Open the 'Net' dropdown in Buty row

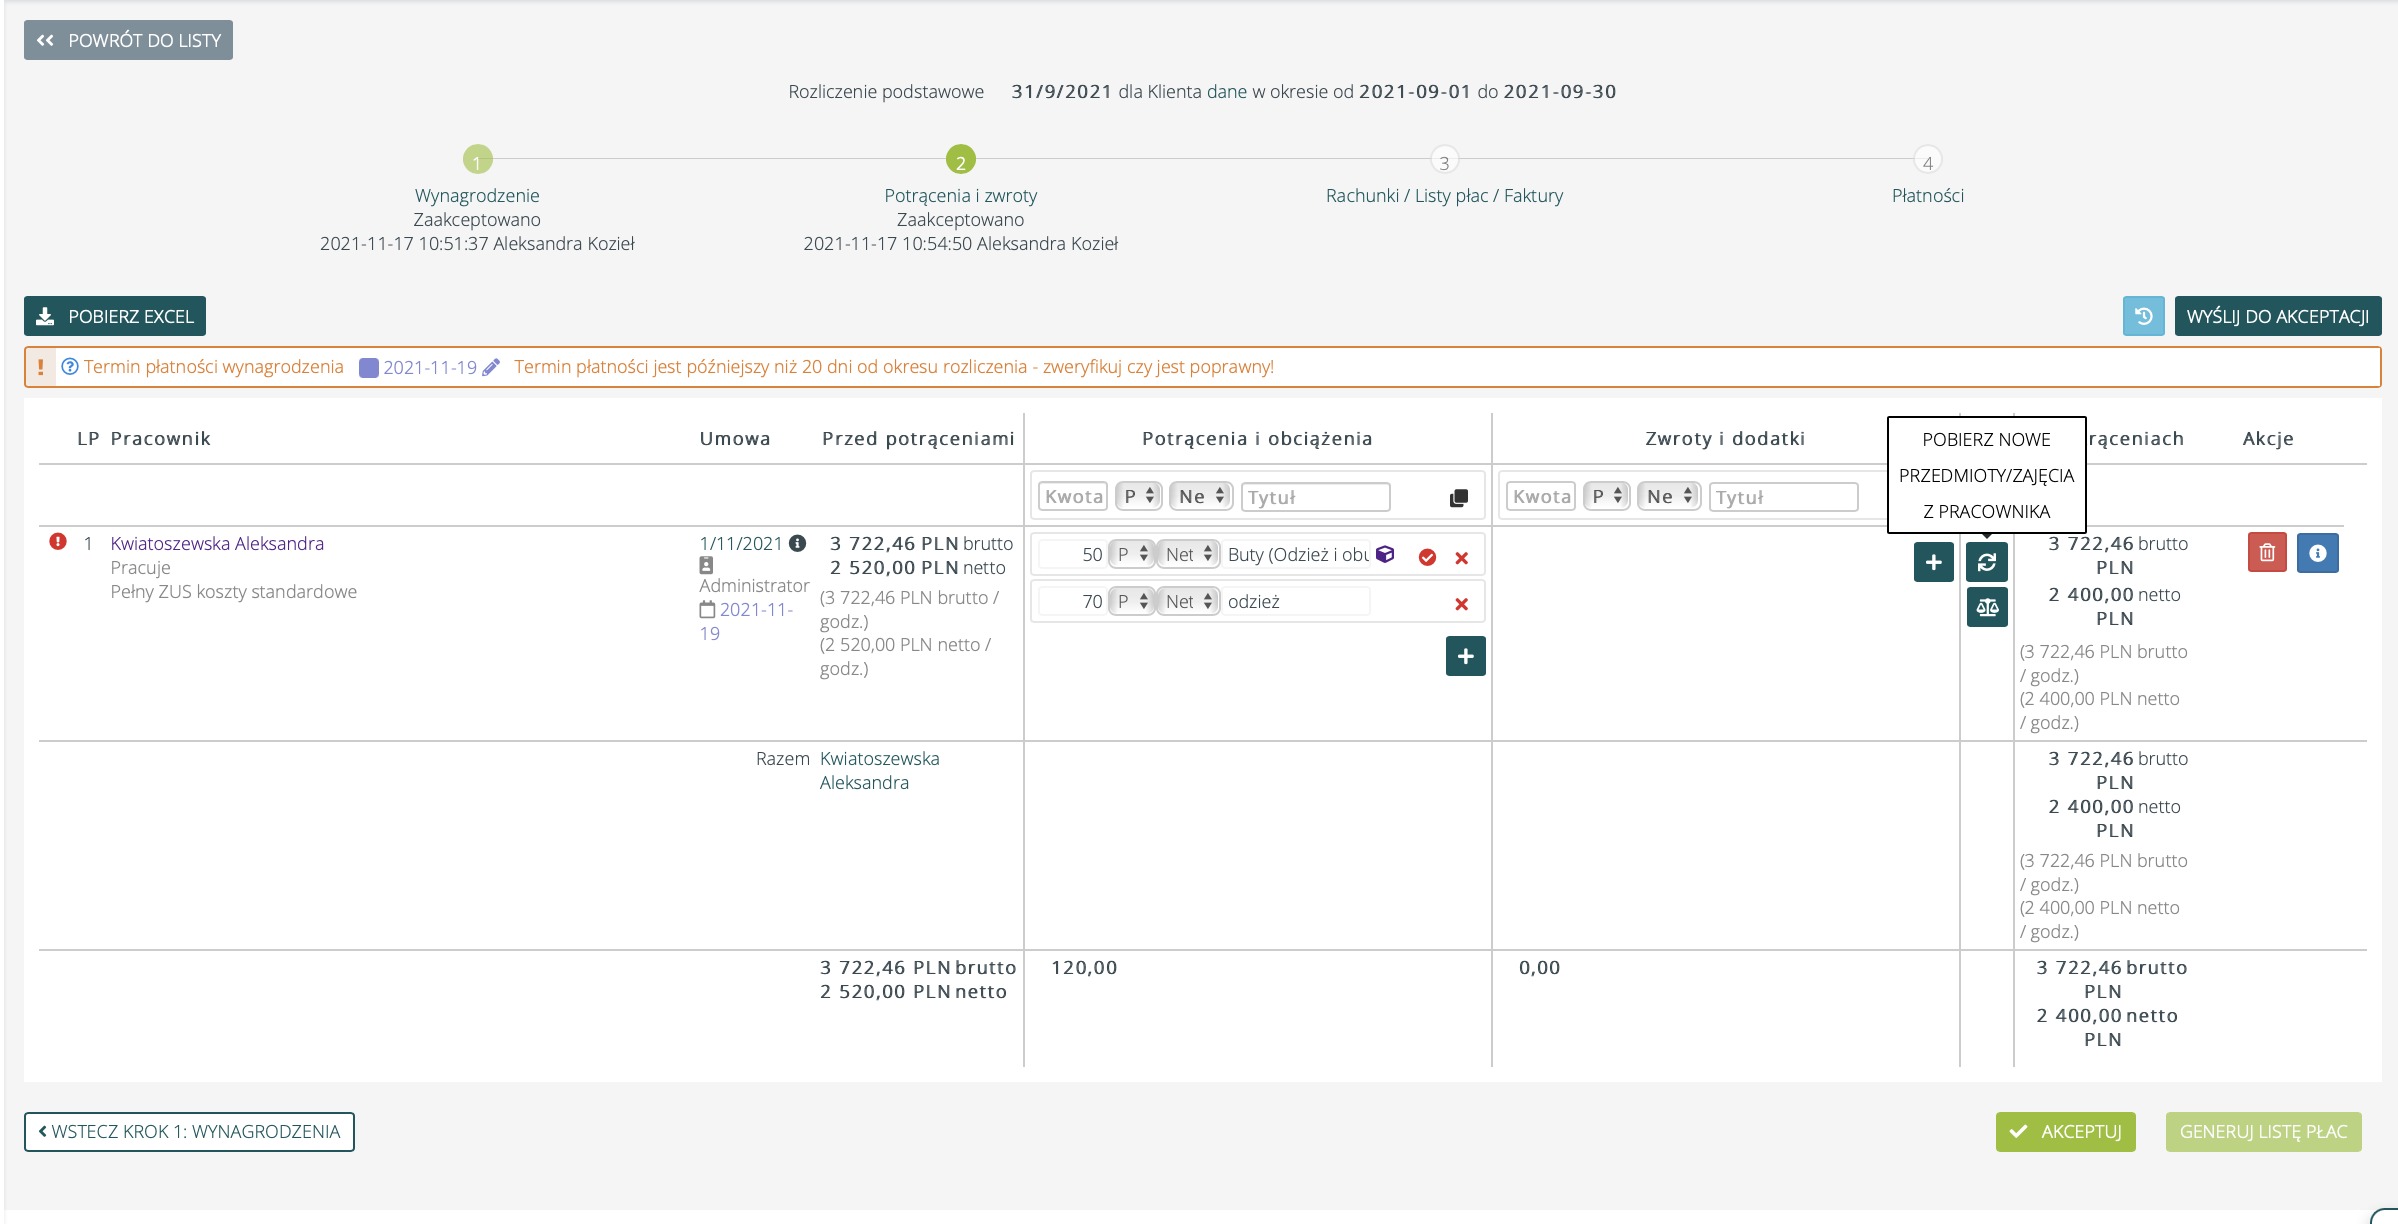tap(1188, 554)
